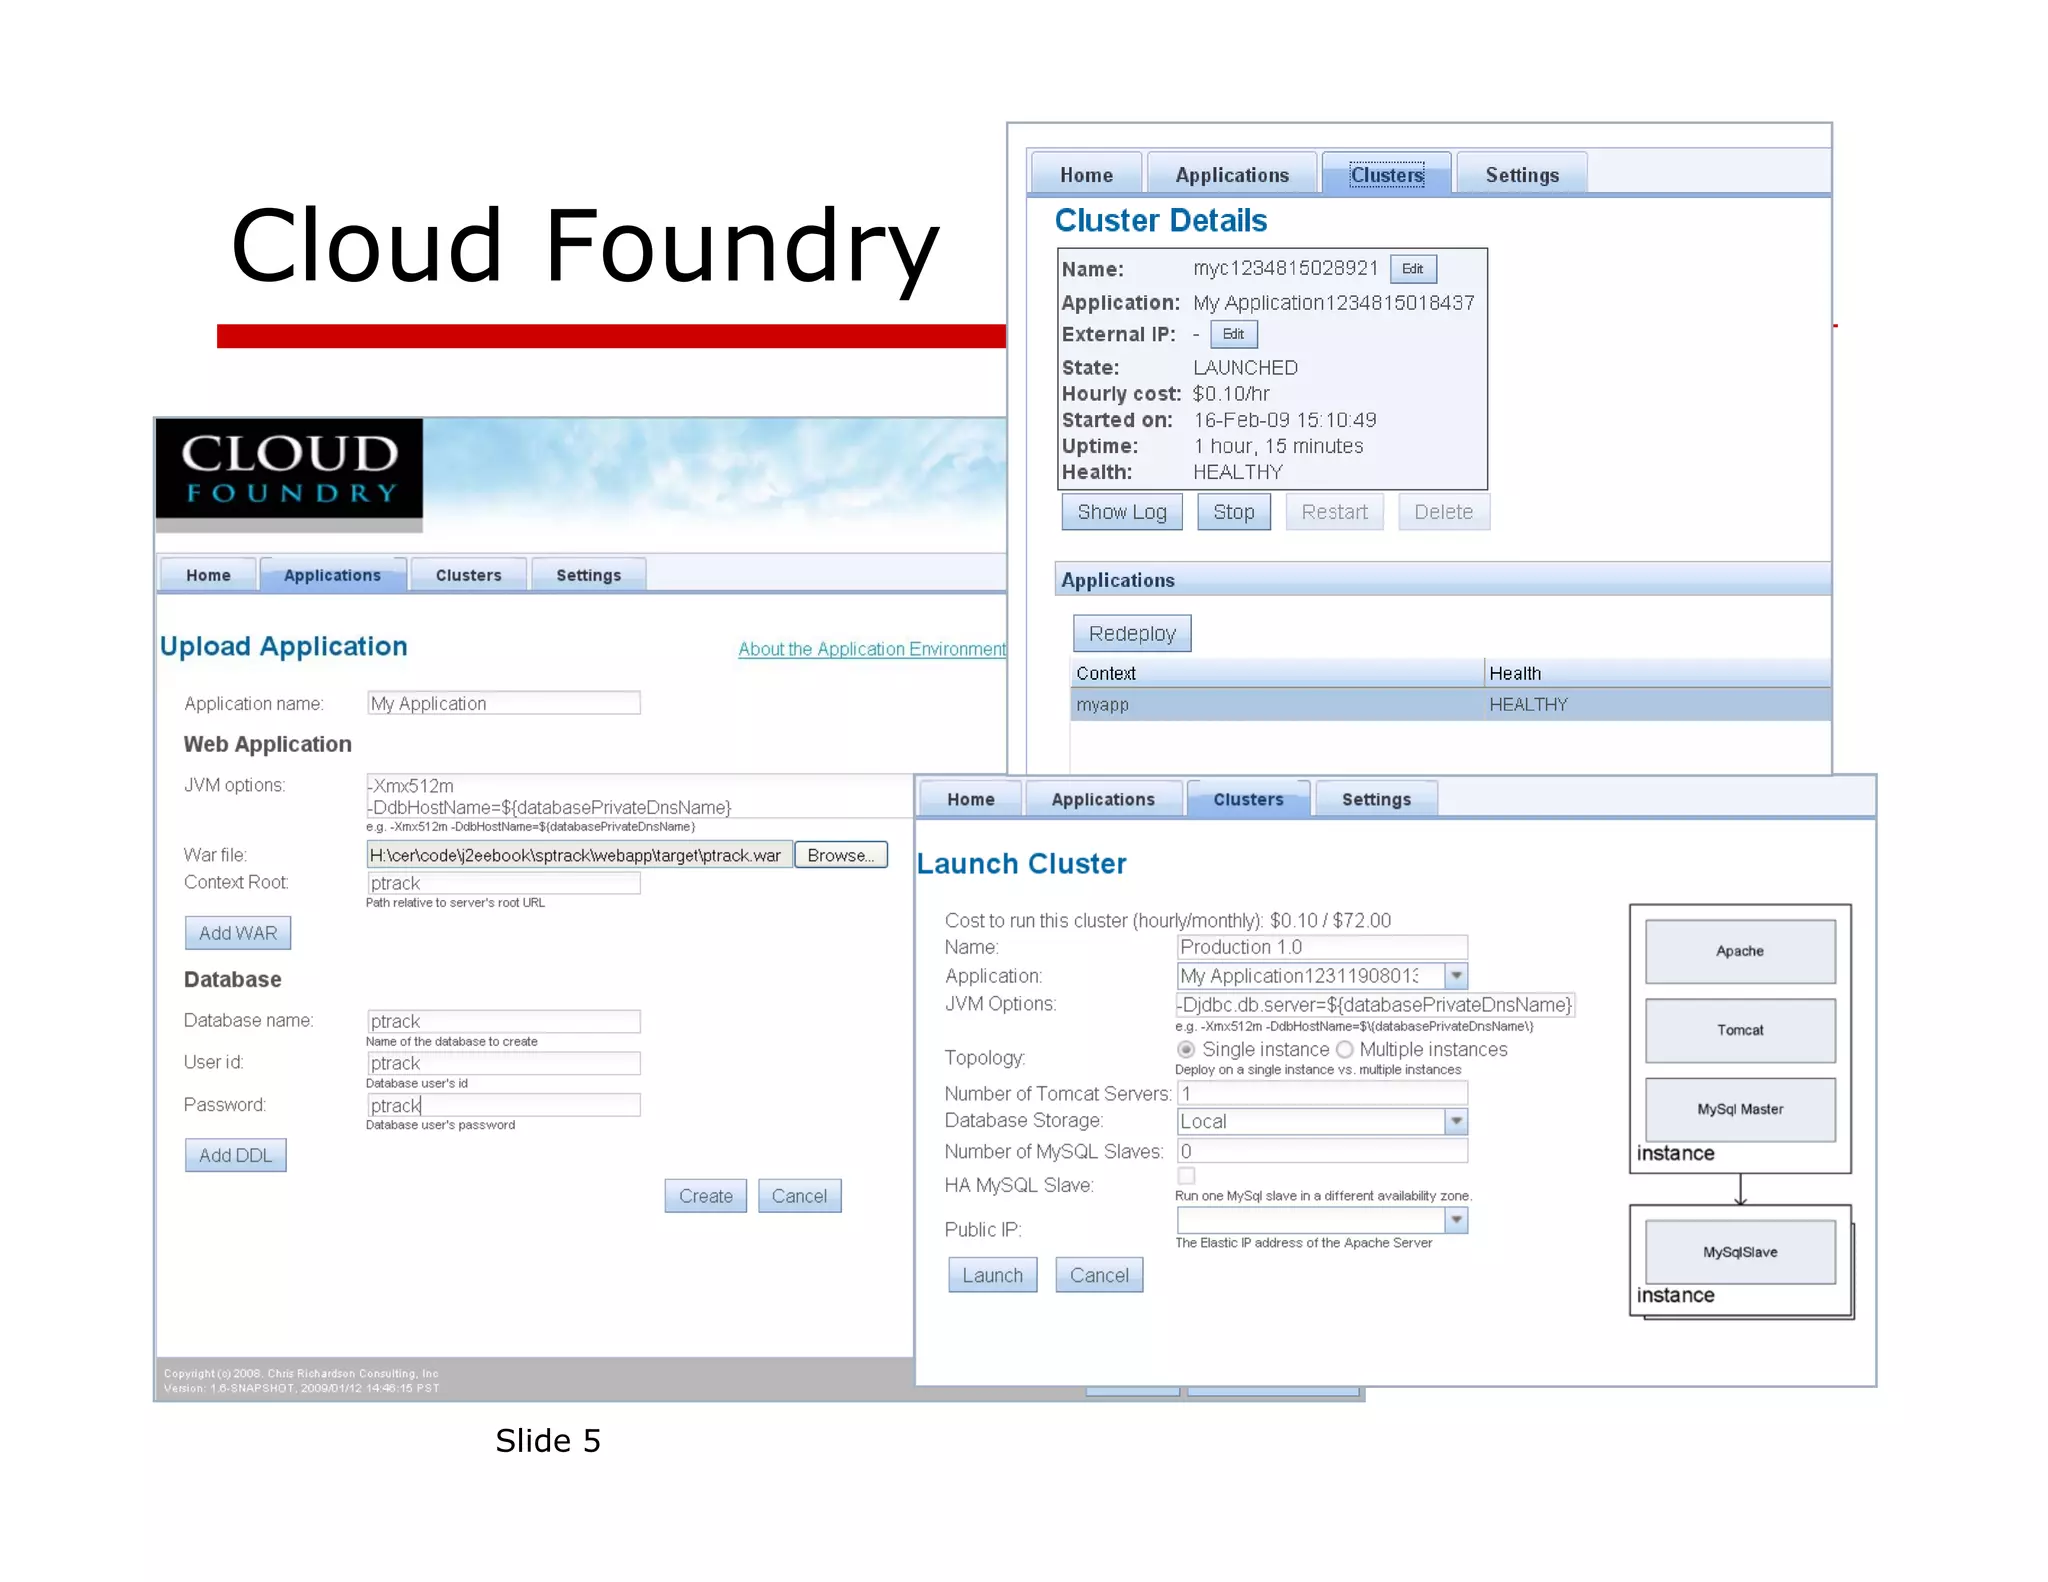This screenshot has width=2048, height=1582.
Task: Open Settings tab in Cluster Details window
Action: coord(1522,174)
